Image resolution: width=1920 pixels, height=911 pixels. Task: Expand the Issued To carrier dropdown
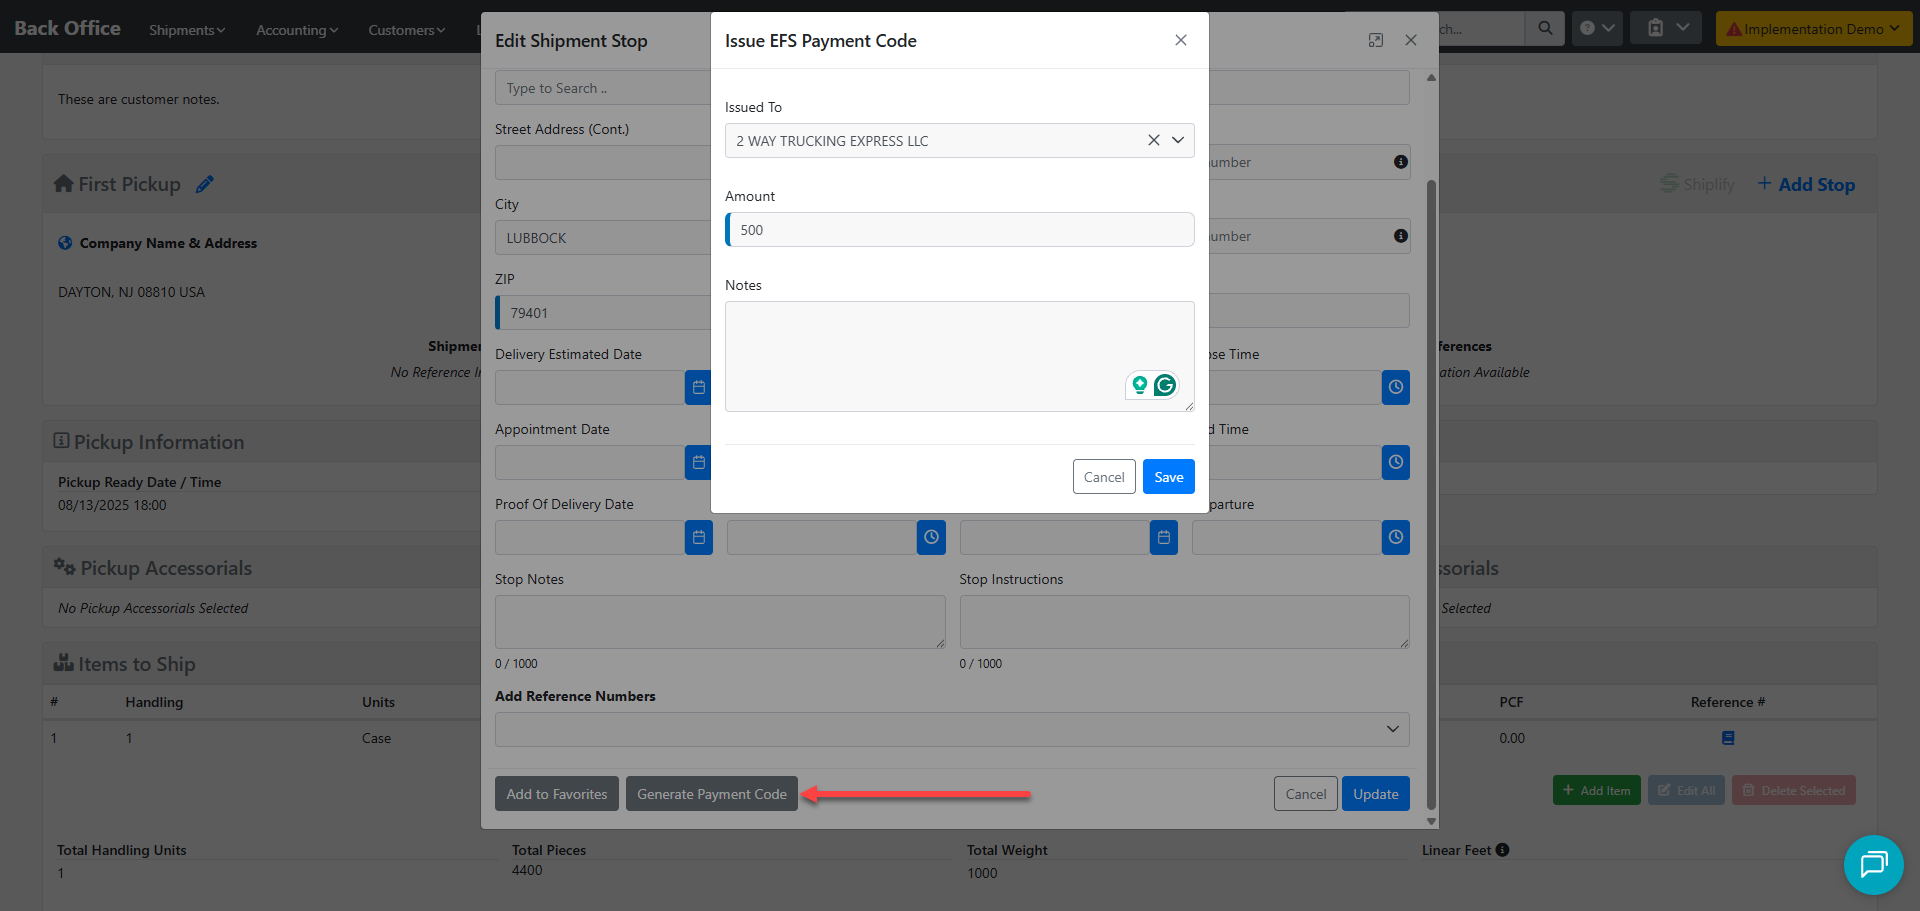(x=1178, y=140)
